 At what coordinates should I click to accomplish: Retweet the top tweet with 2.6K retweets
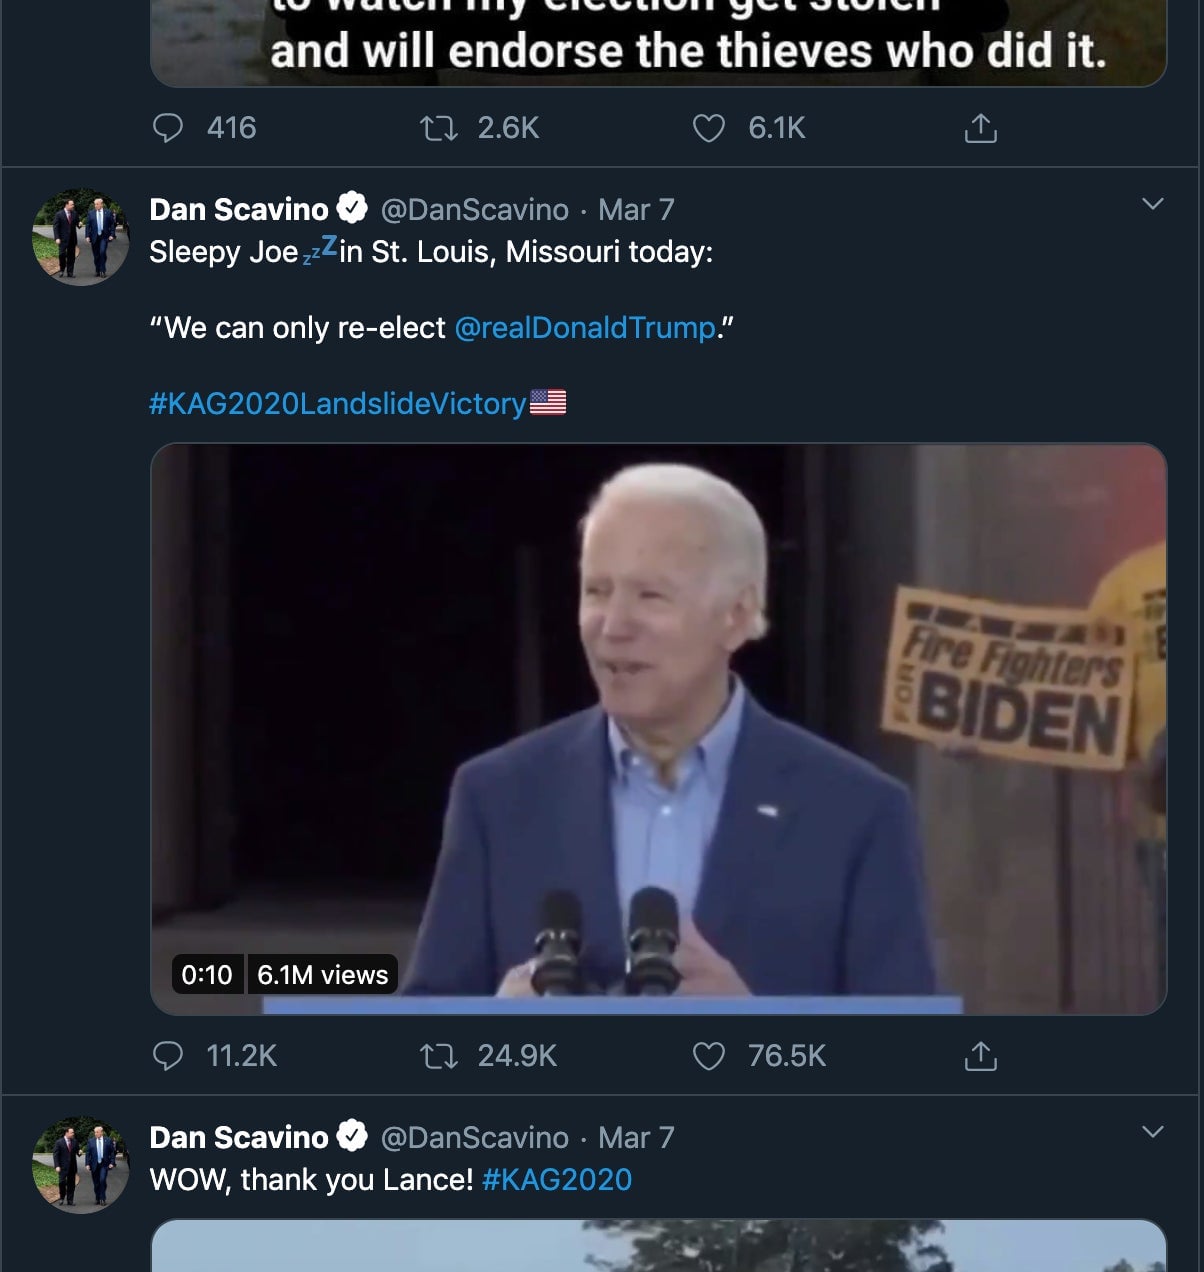pyautogui.click(x=438, y=128)
